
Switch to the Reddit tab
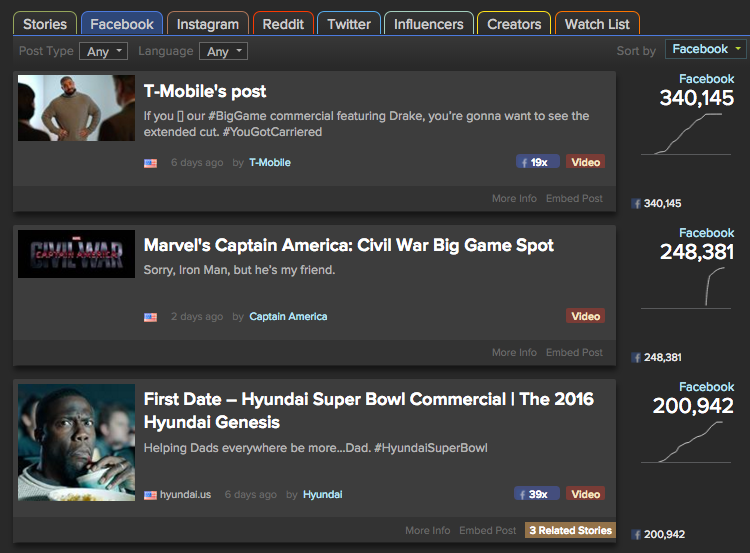(284, 24)
